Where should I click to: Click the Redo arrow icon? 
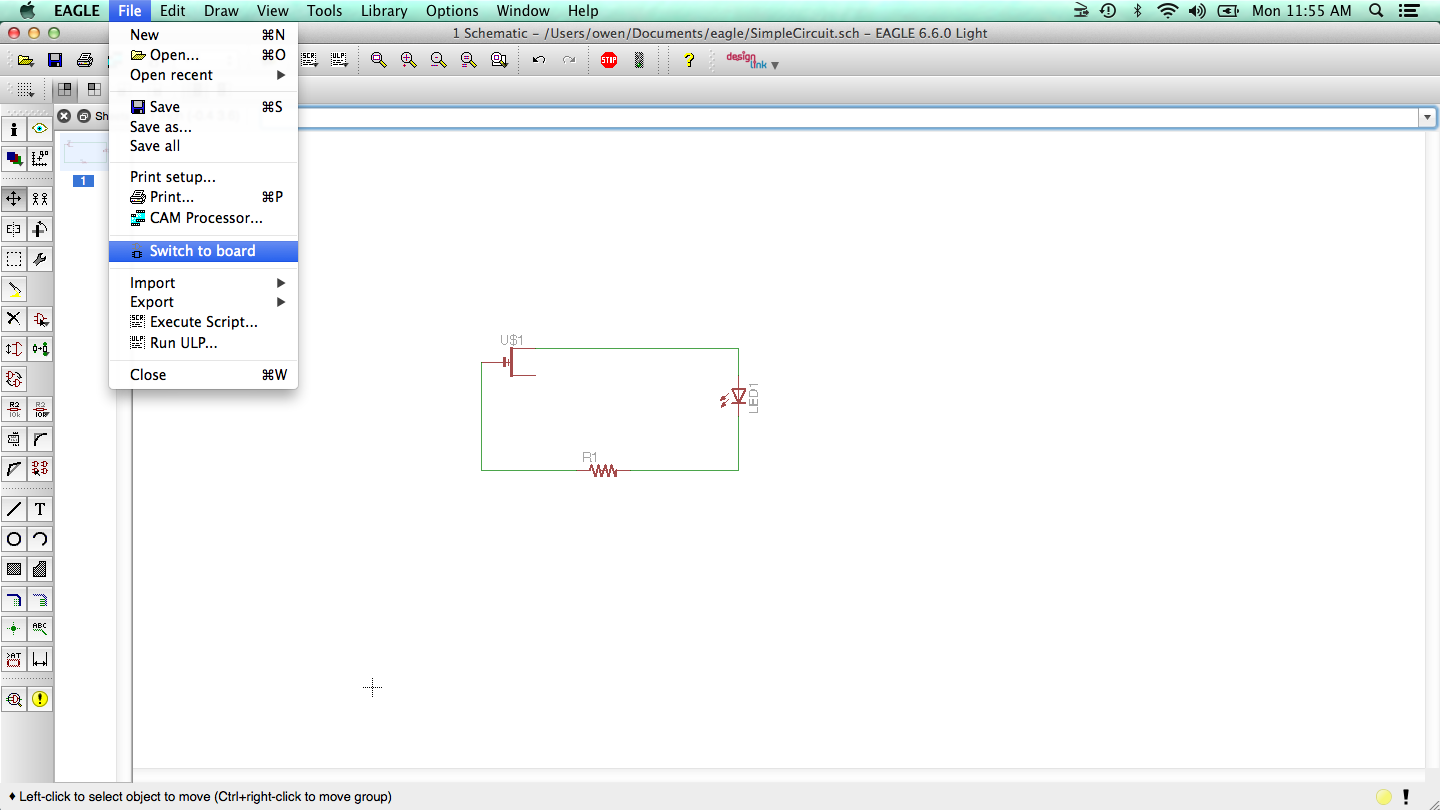click(x=569, y=60)
